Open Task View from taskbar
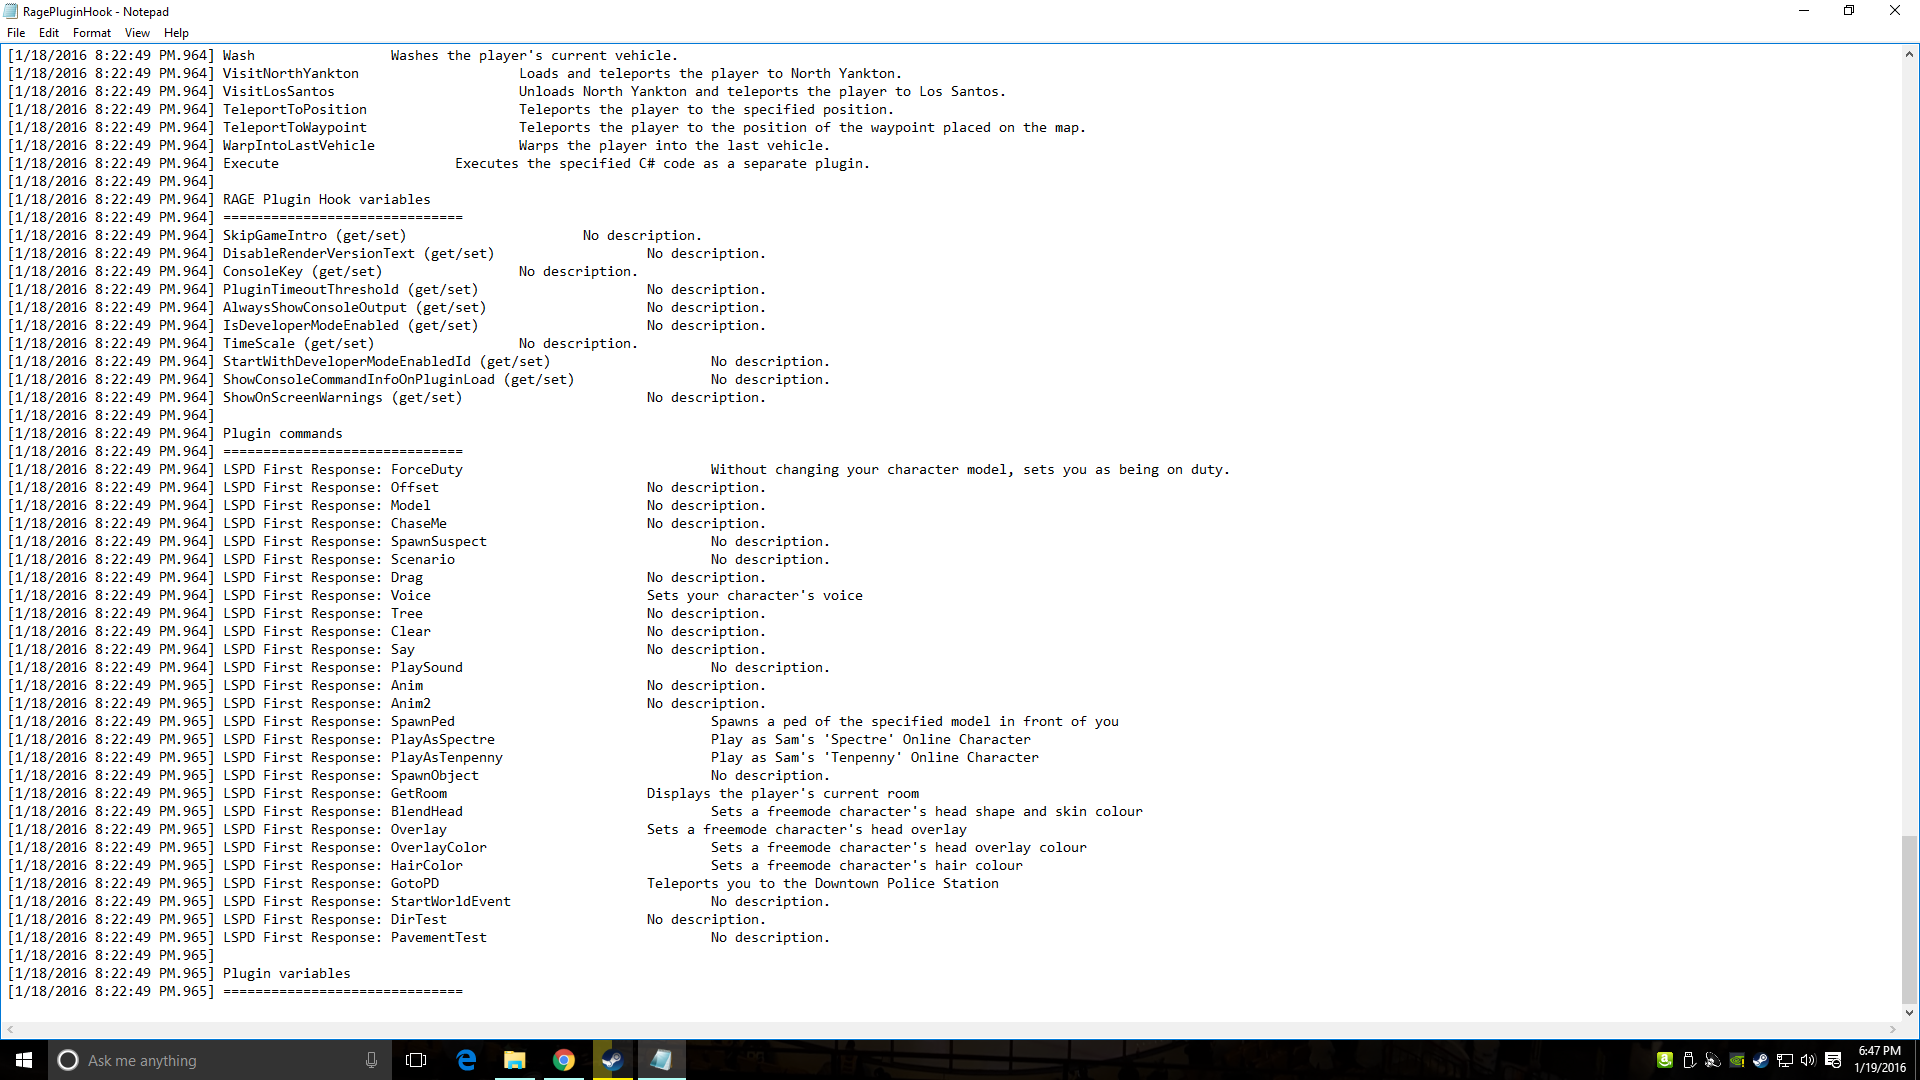This screenshot has height=1080, width=1920. pos(416,1060)
